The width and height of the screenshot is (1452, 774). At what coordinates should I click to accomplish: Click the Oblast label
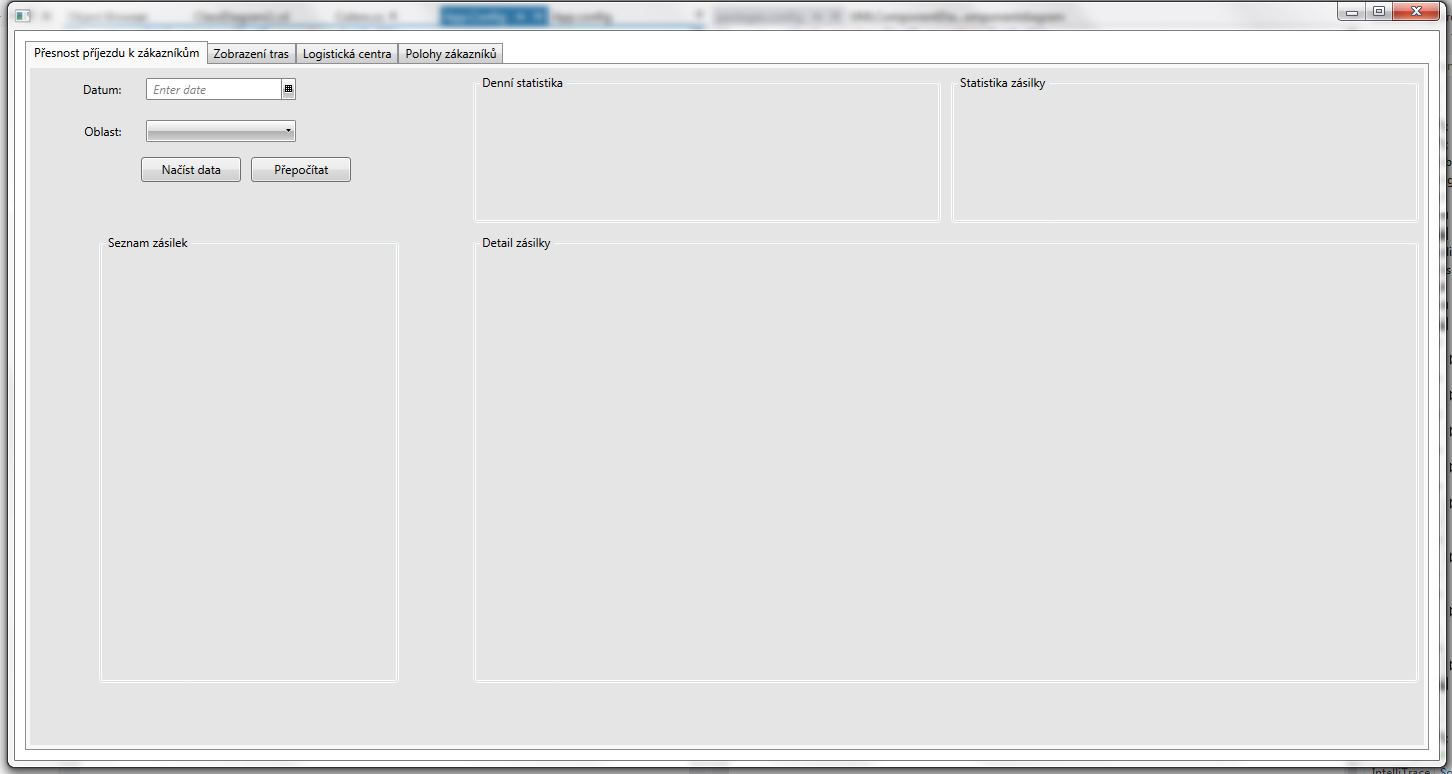click(103, 132)
